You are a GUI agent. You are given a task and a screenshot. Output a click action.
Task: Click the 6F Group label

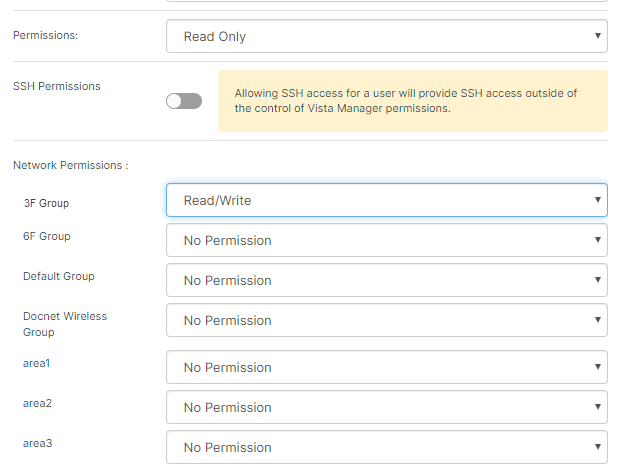pyautogui.click(x=46, y=236)
